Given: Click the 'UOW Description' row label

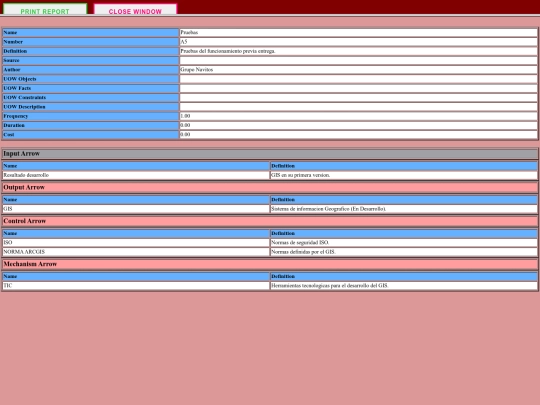Looking at the screenshot, I should tap(91, 107).
